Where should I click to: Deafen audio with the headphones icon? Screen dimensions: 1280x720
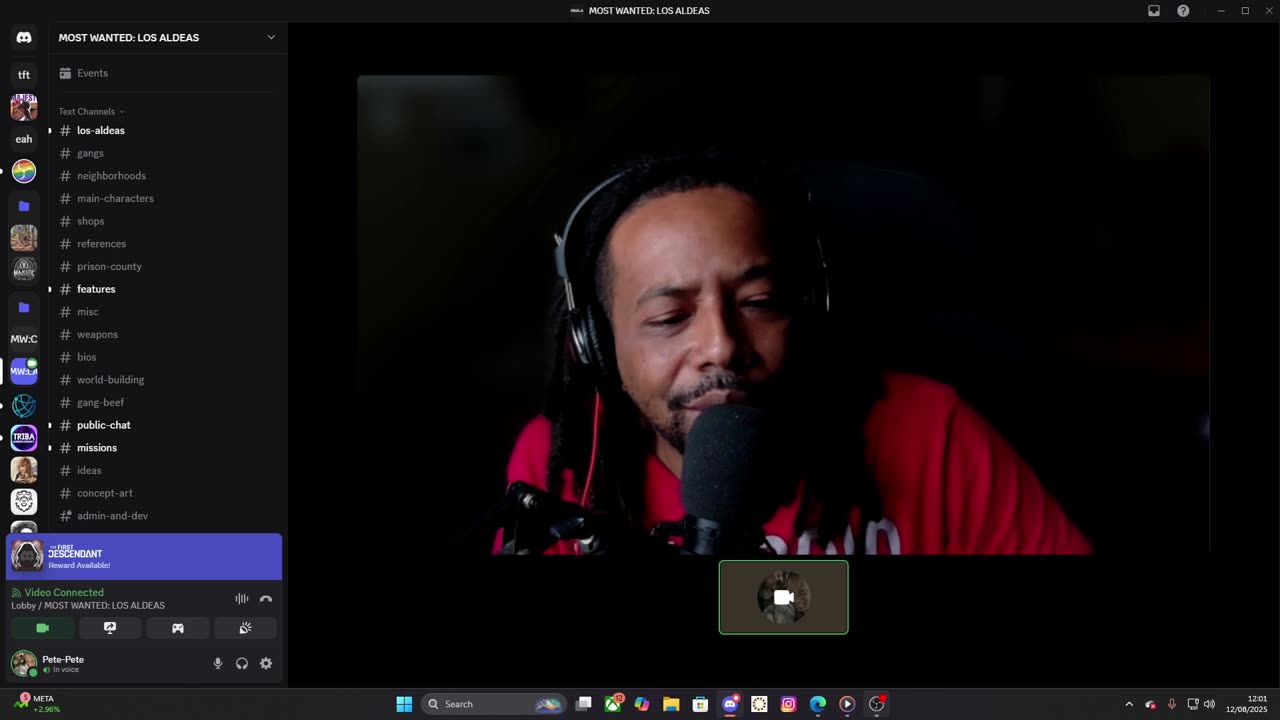coord(242,663)
